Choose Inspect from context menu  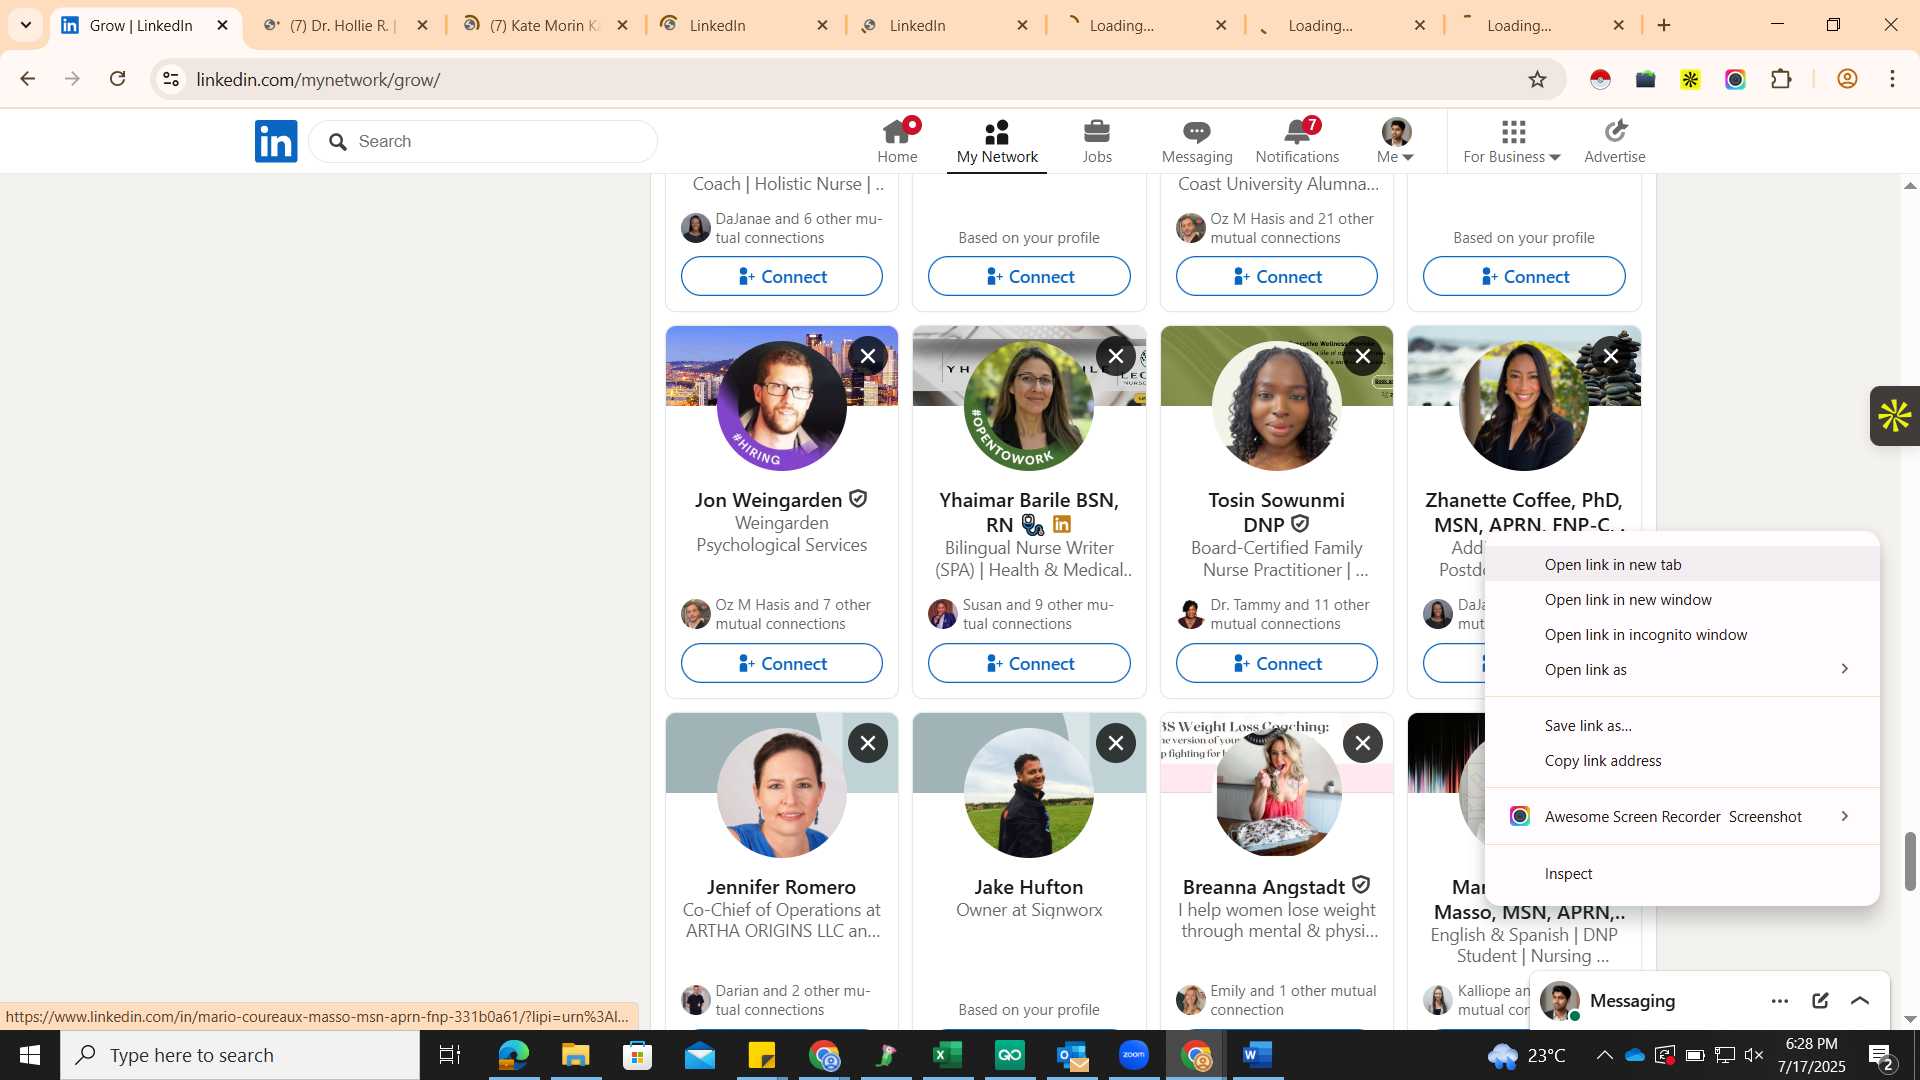1682,874
